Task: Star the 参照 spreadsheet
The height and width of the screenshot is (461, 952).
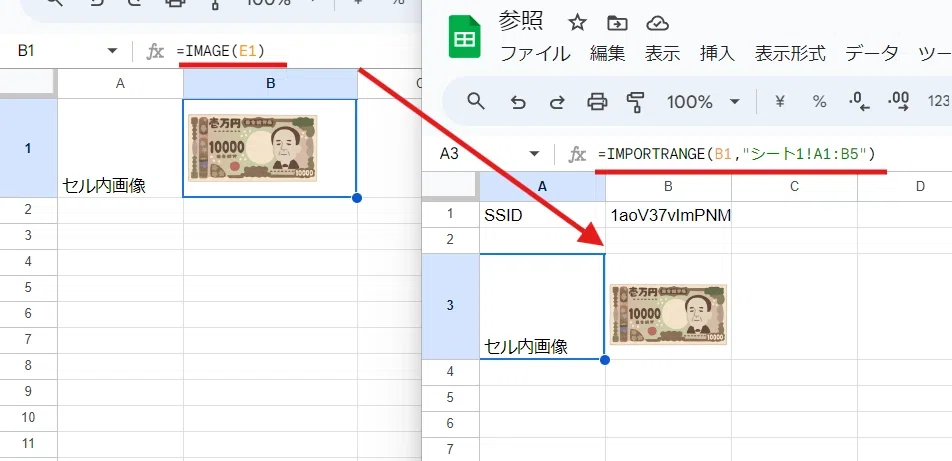Action: [577, 23]
